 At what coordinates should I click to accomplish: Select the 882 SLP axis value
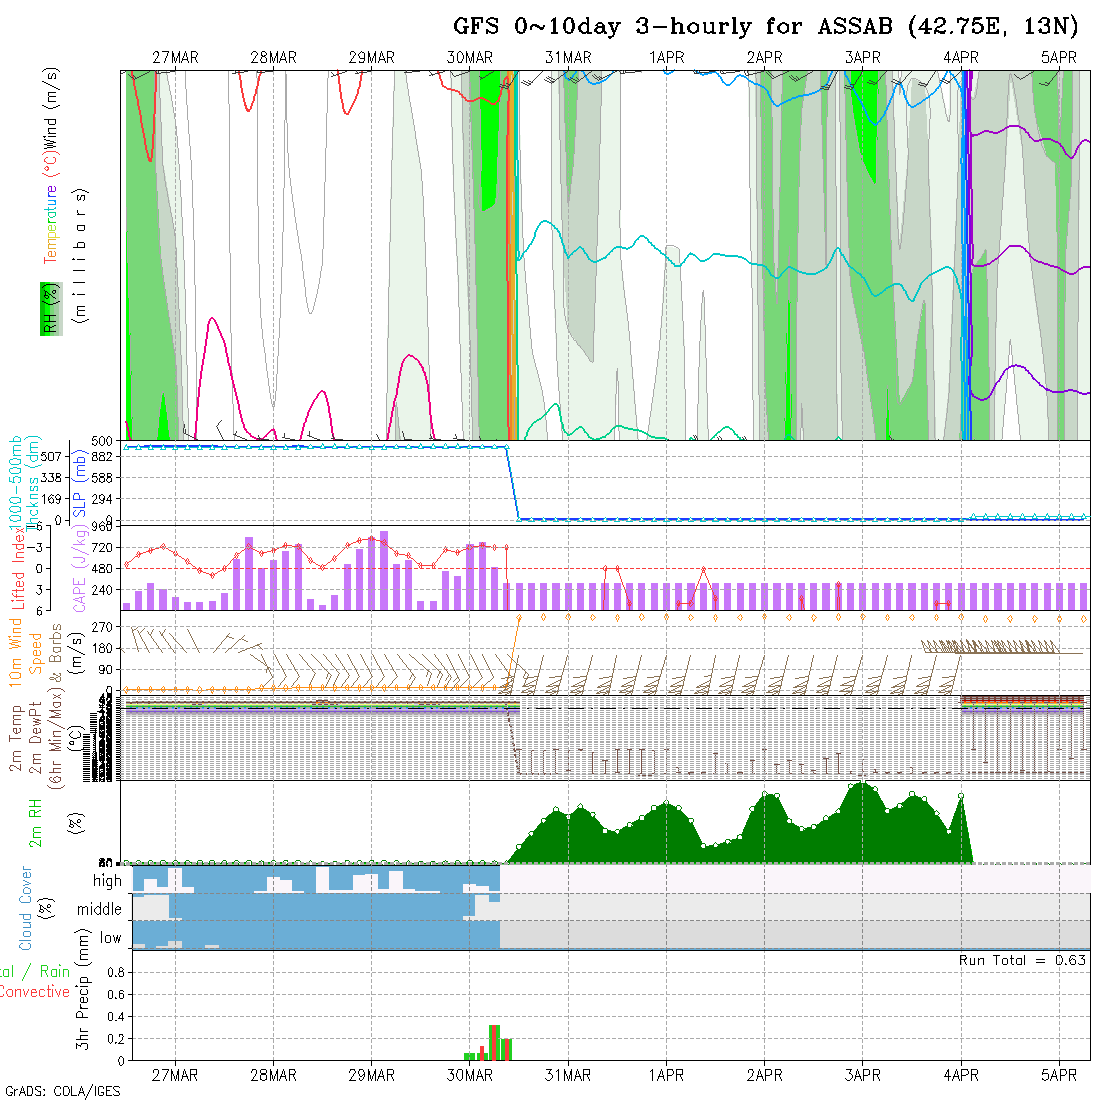102,457
